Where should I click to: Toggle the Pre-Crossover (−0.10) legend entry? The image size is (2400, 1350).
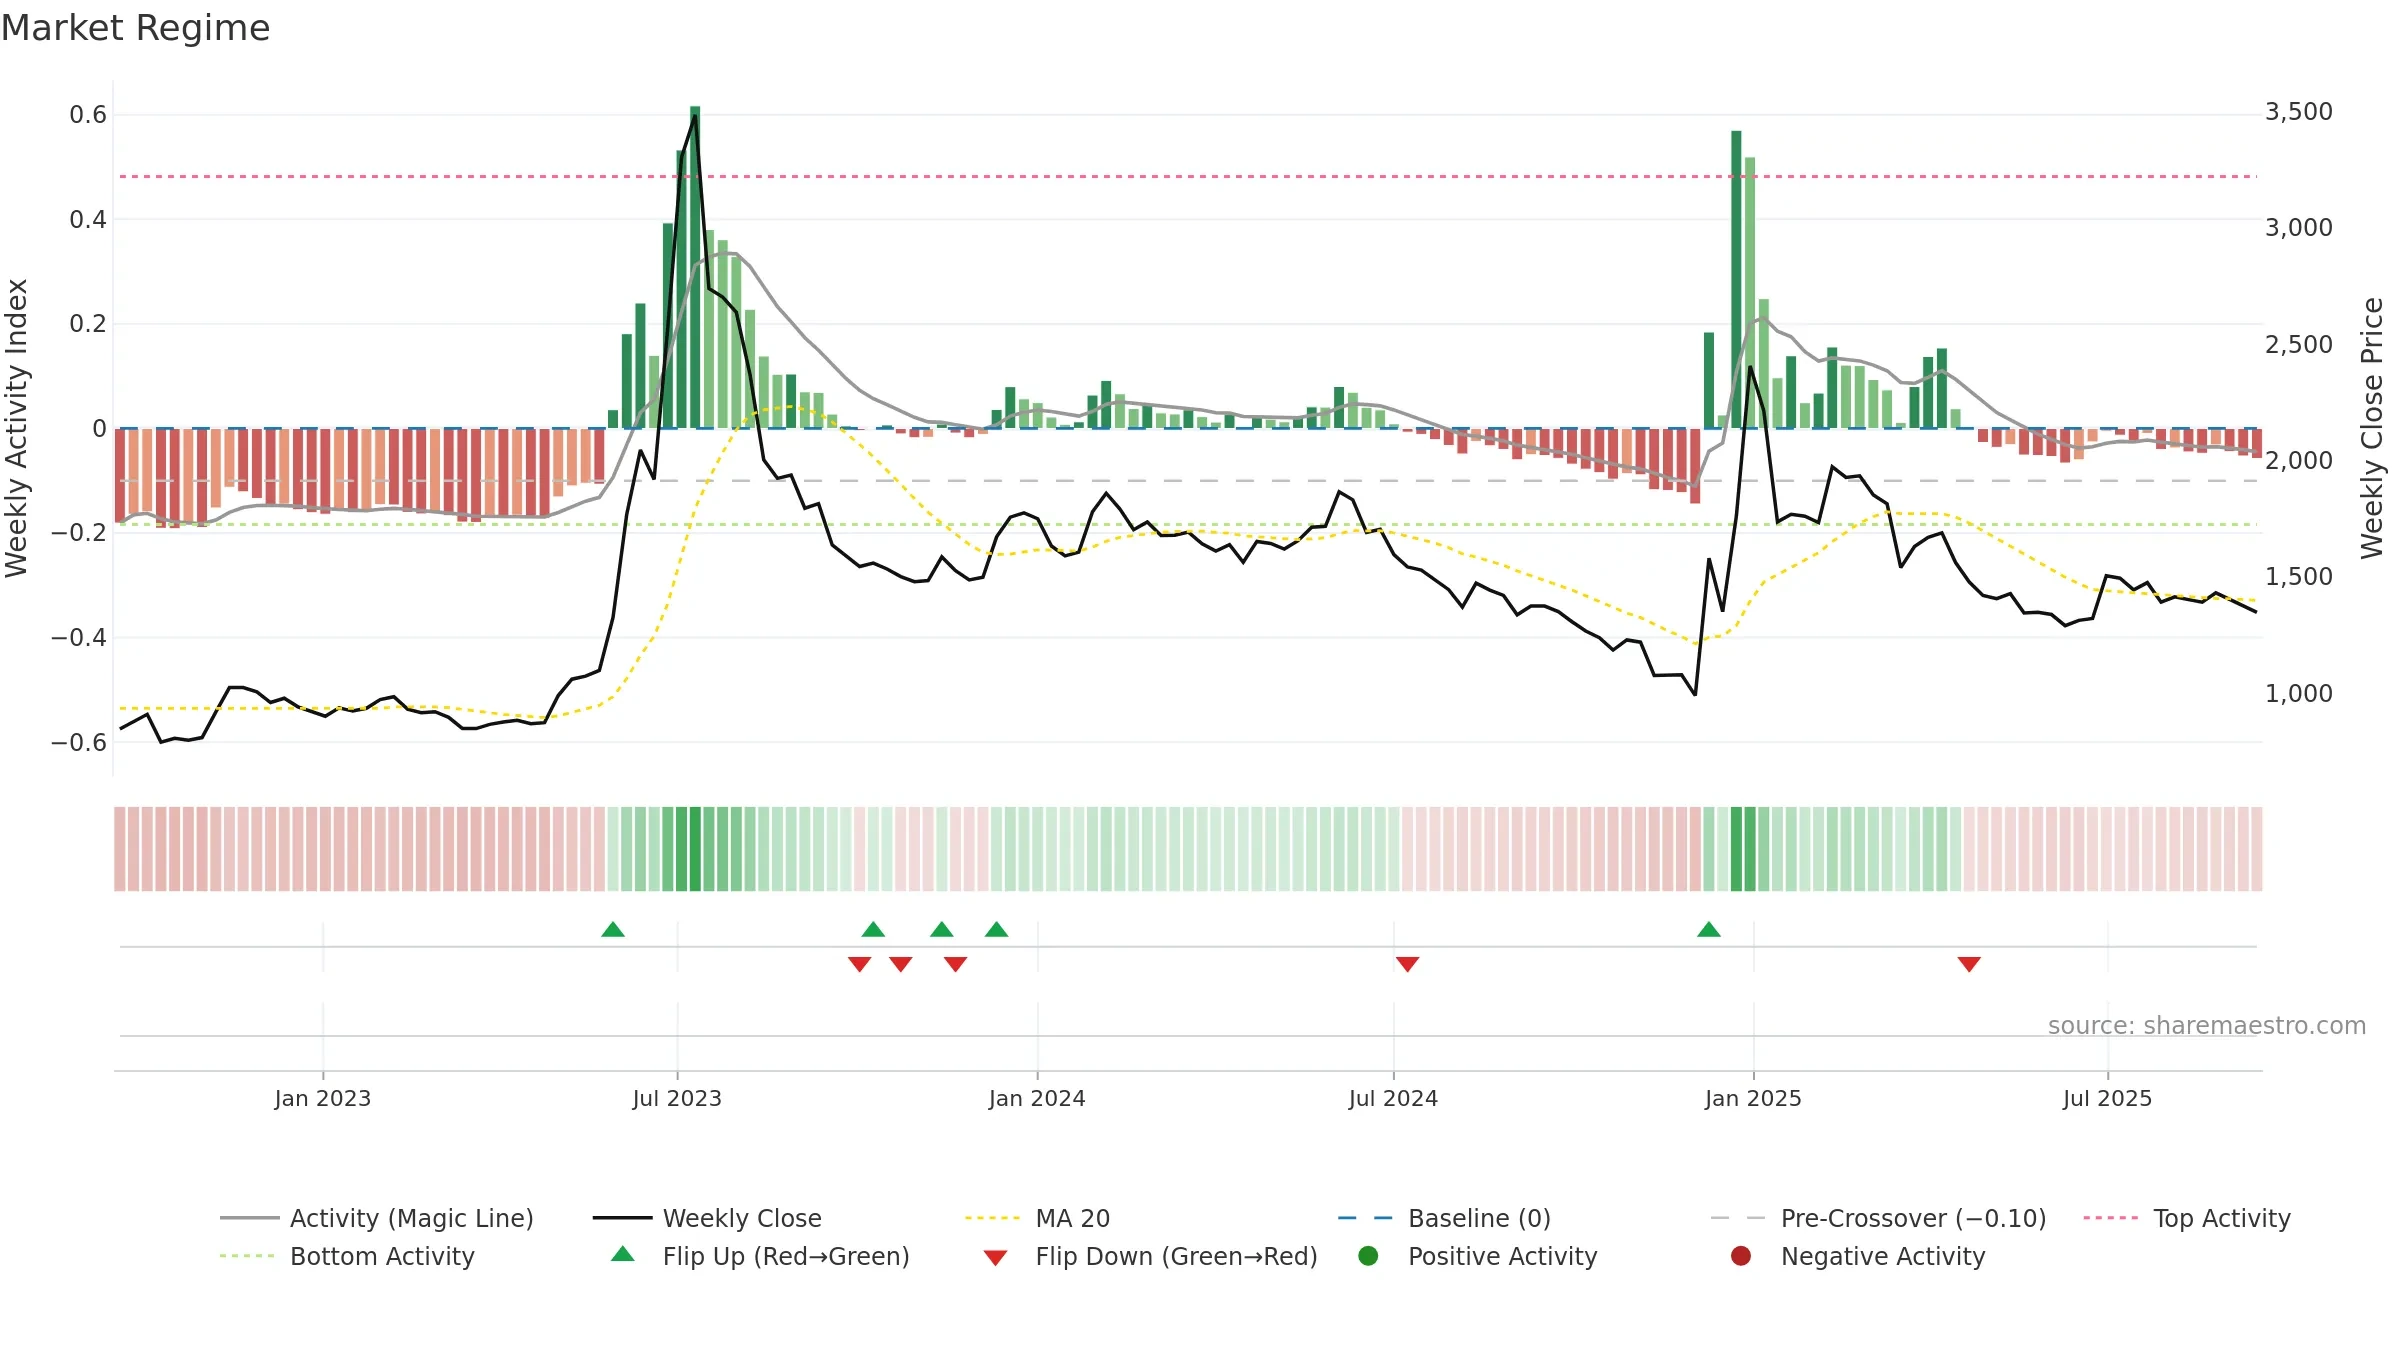(1879, 1218)
